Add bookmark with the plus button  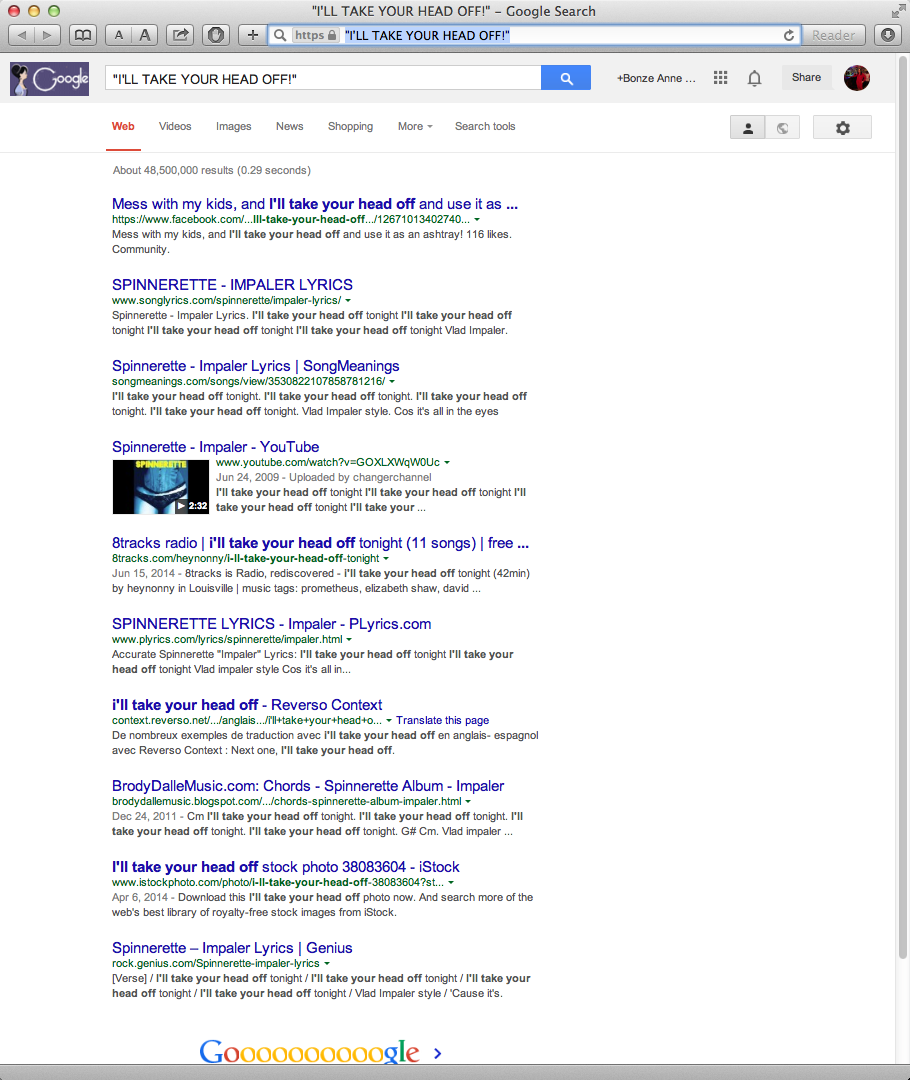253,35
